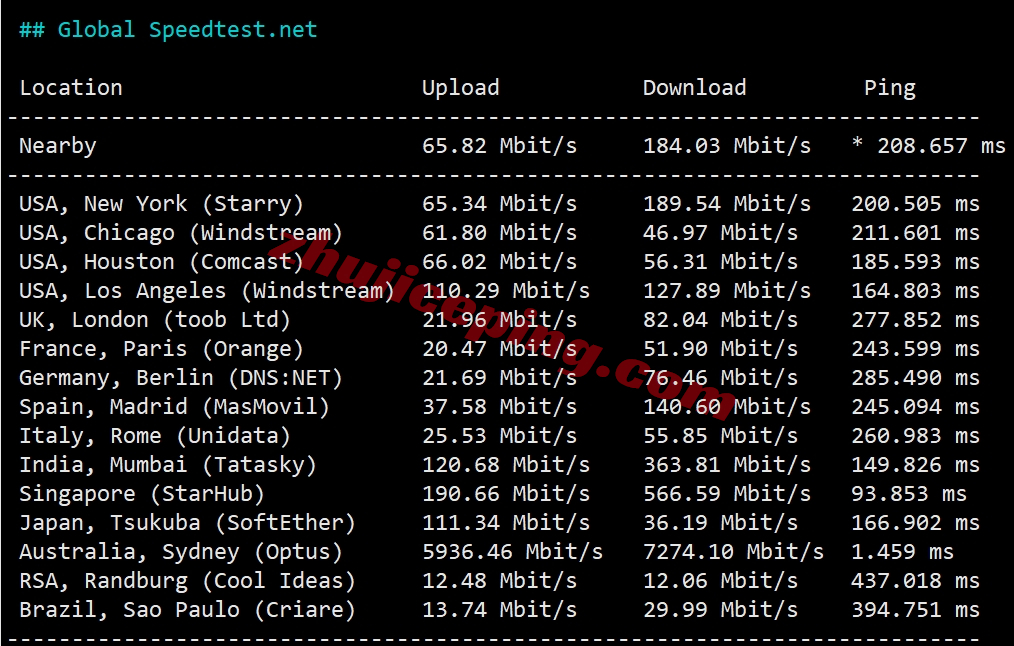Click UK, London (toob Ltd) entry

(155, 319)
